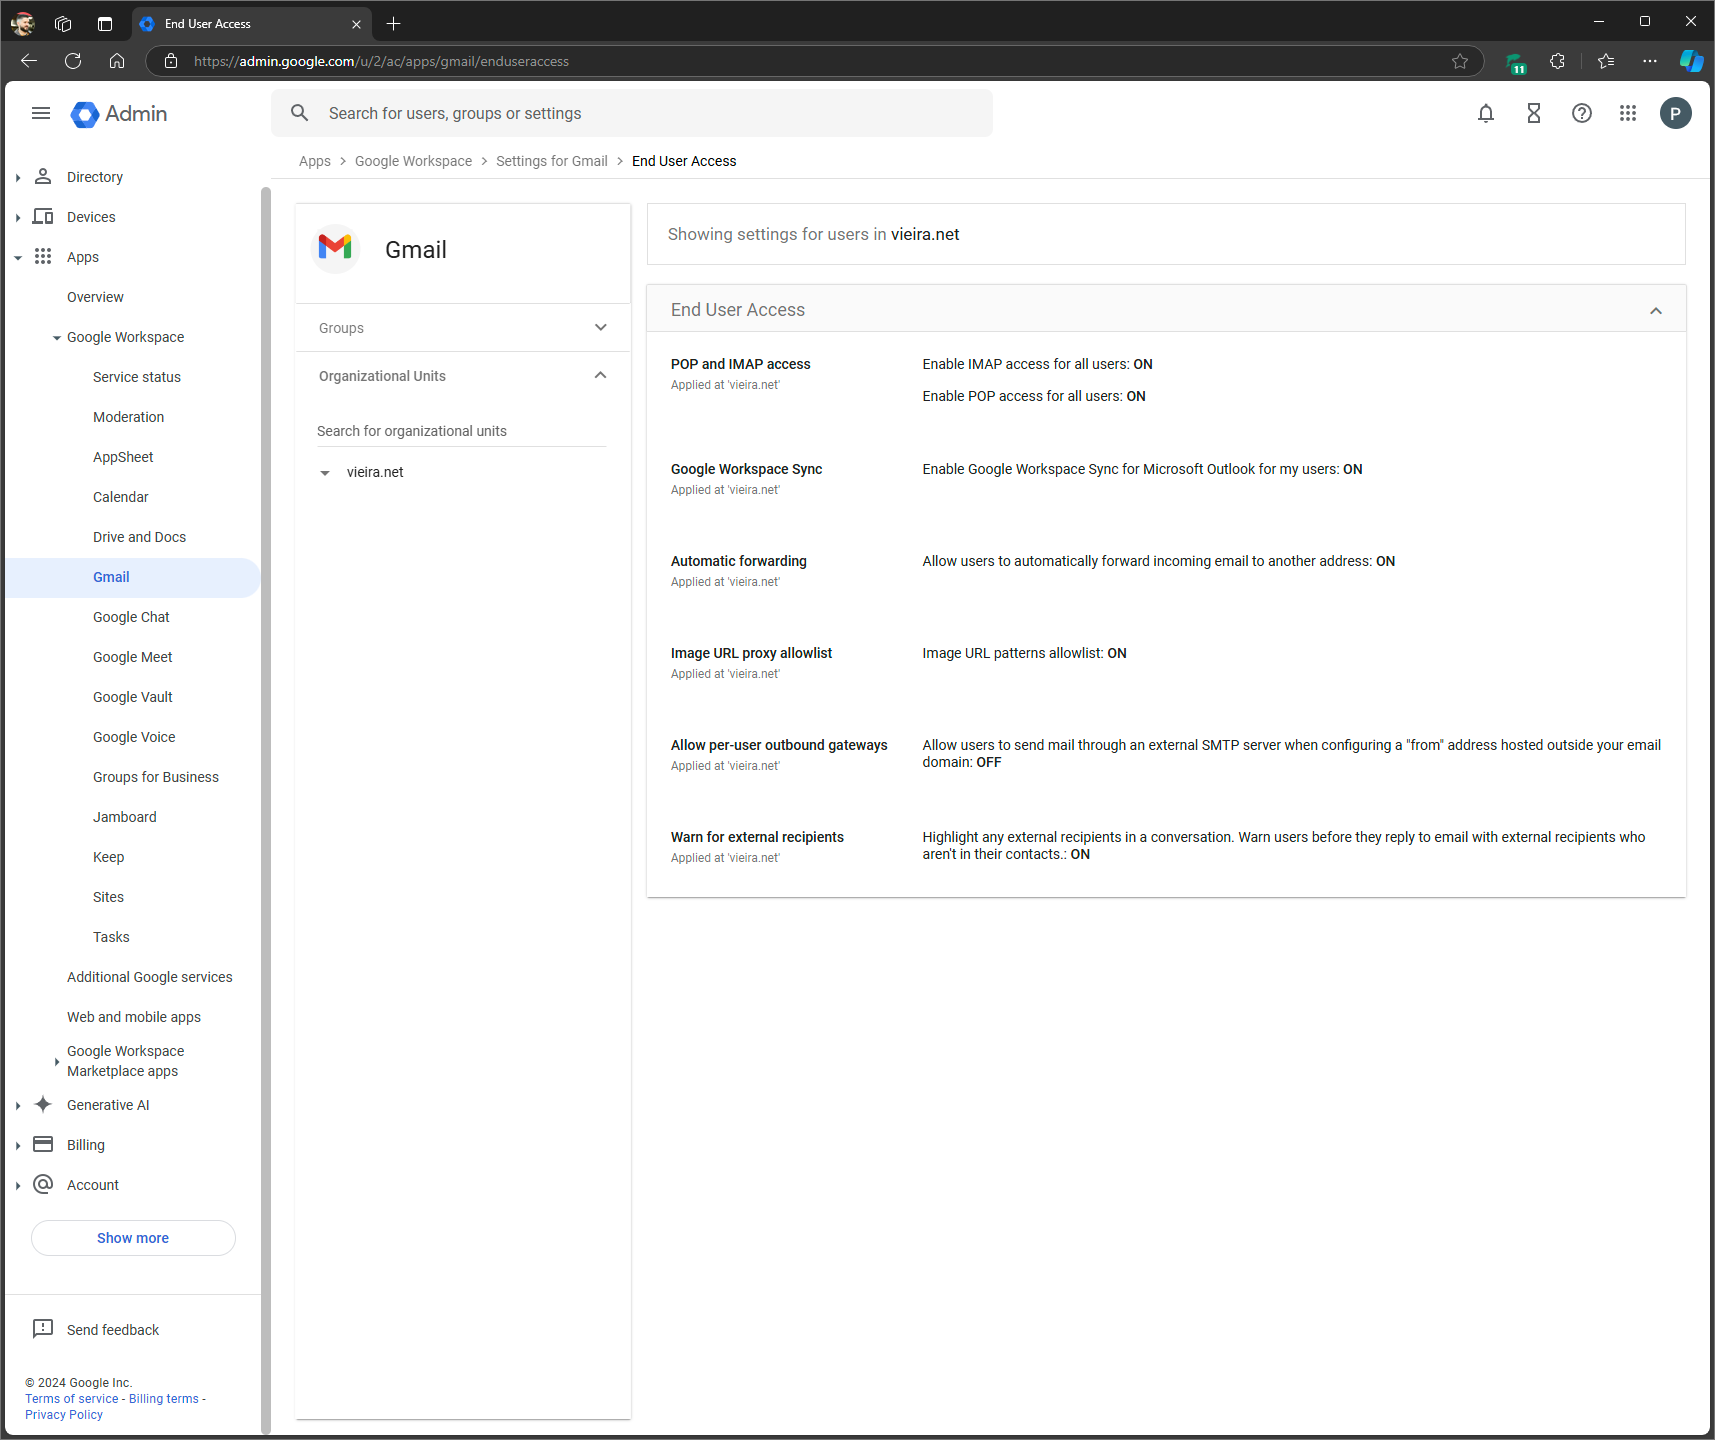Viewport: 1715px width, 1440px height.
Task: Click the Account at-sign icon
Action: click(x=43, y=1184)
